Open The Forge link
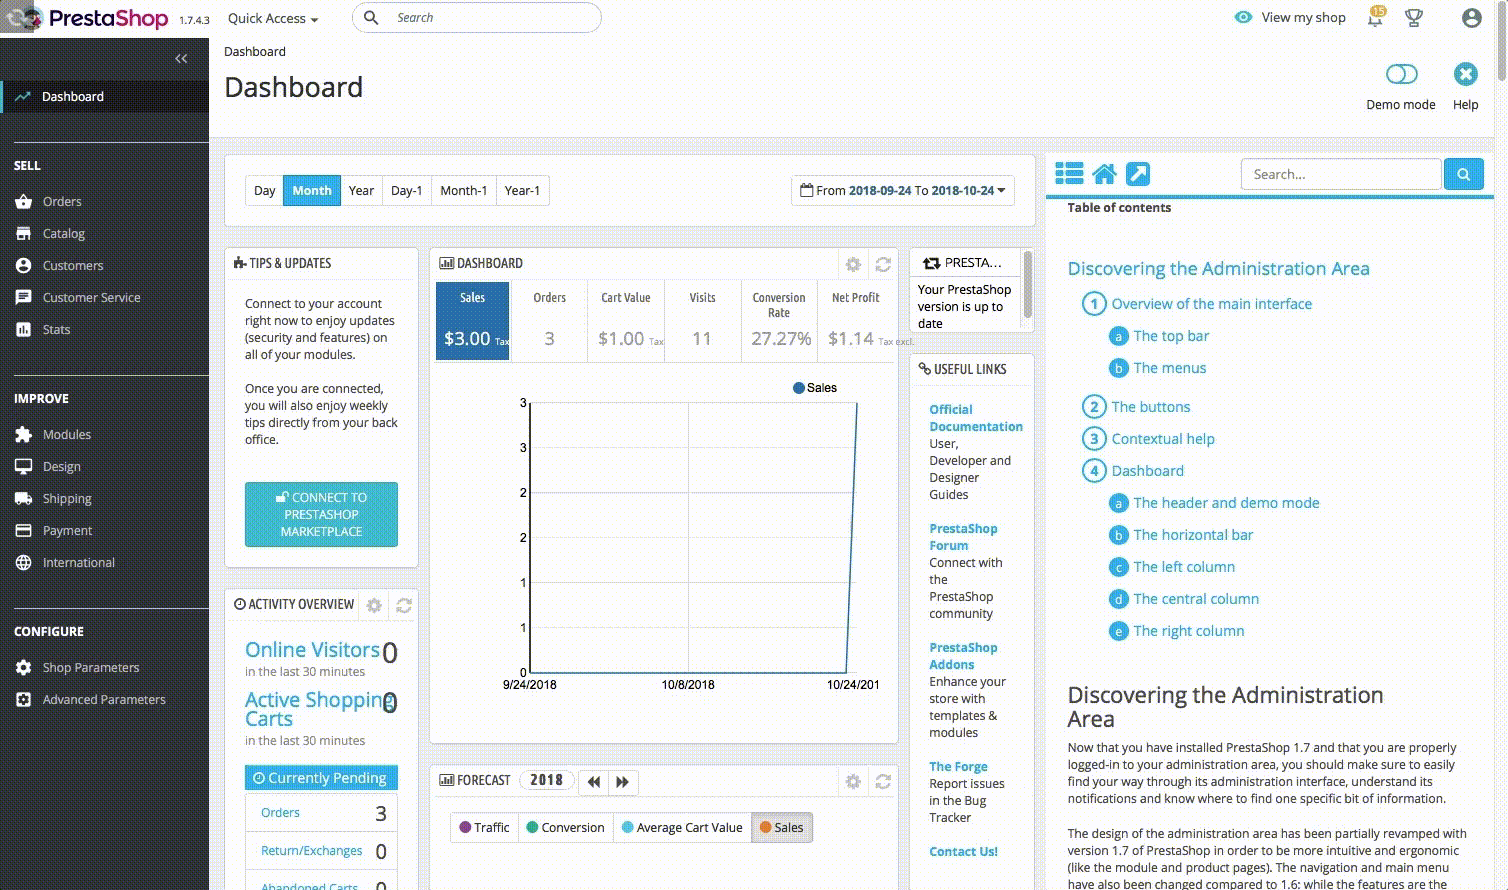Viewport: 1508px width, 890px height. [x=958, y=766]
